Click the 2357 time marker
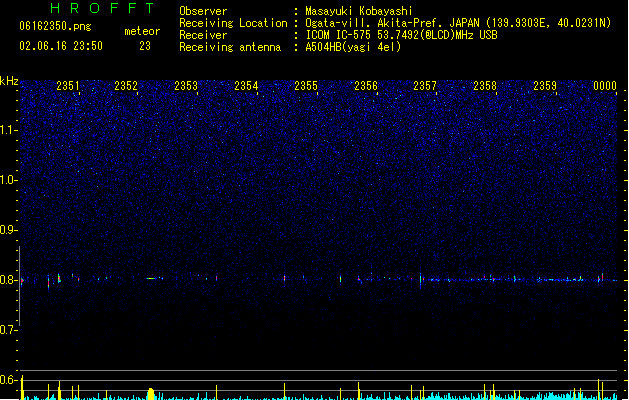 425,86
